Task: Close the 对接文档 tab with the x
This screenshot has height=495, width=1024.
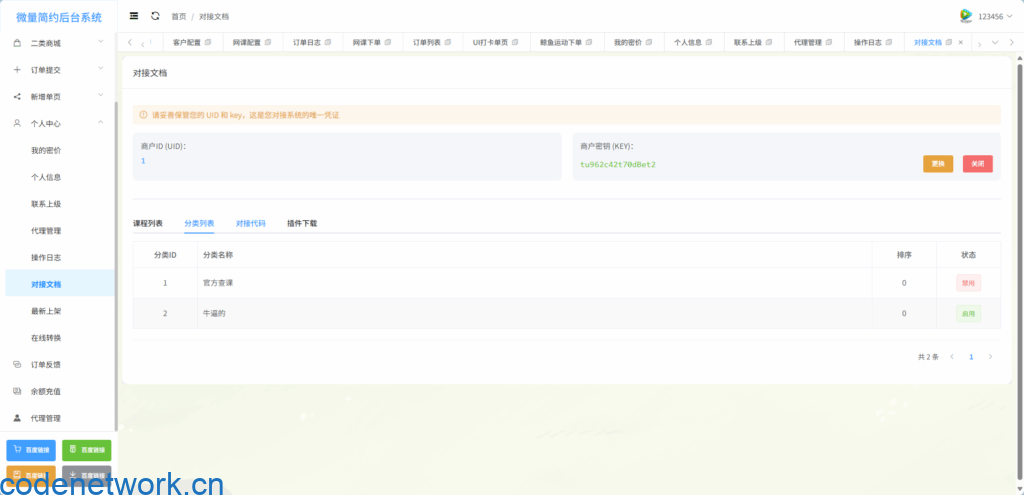Action: (x=961, y=43)
